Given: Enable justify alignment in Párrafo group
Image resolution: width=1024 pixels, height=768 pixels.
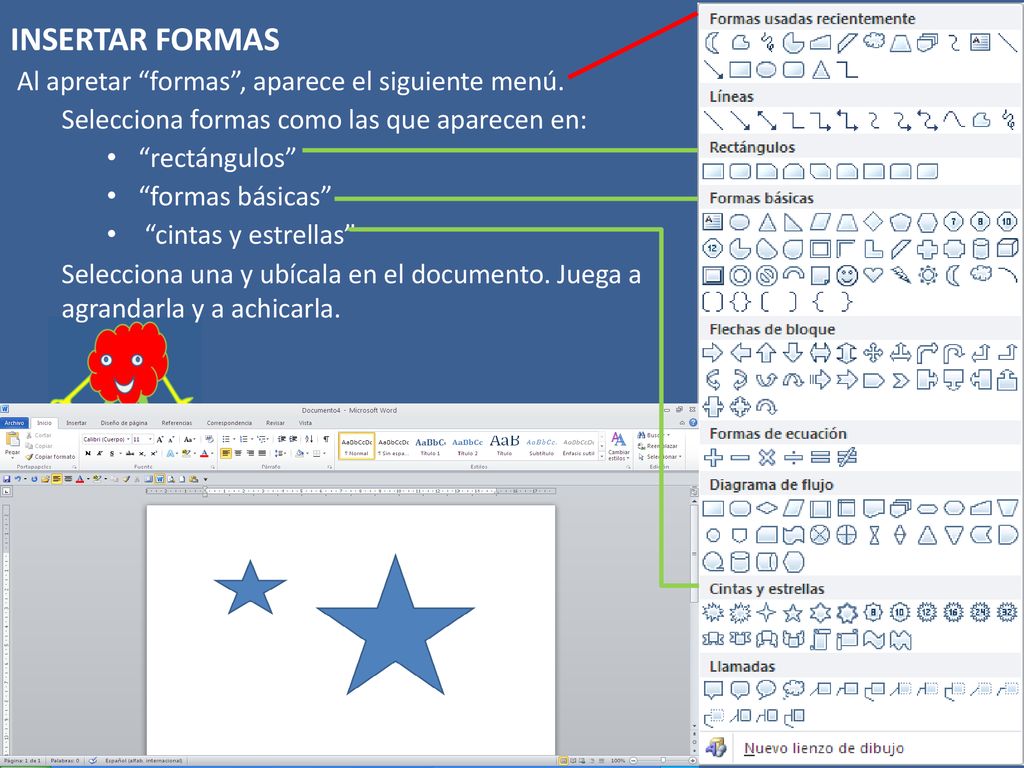Looking at the screenshot, I should click(262, 453).
